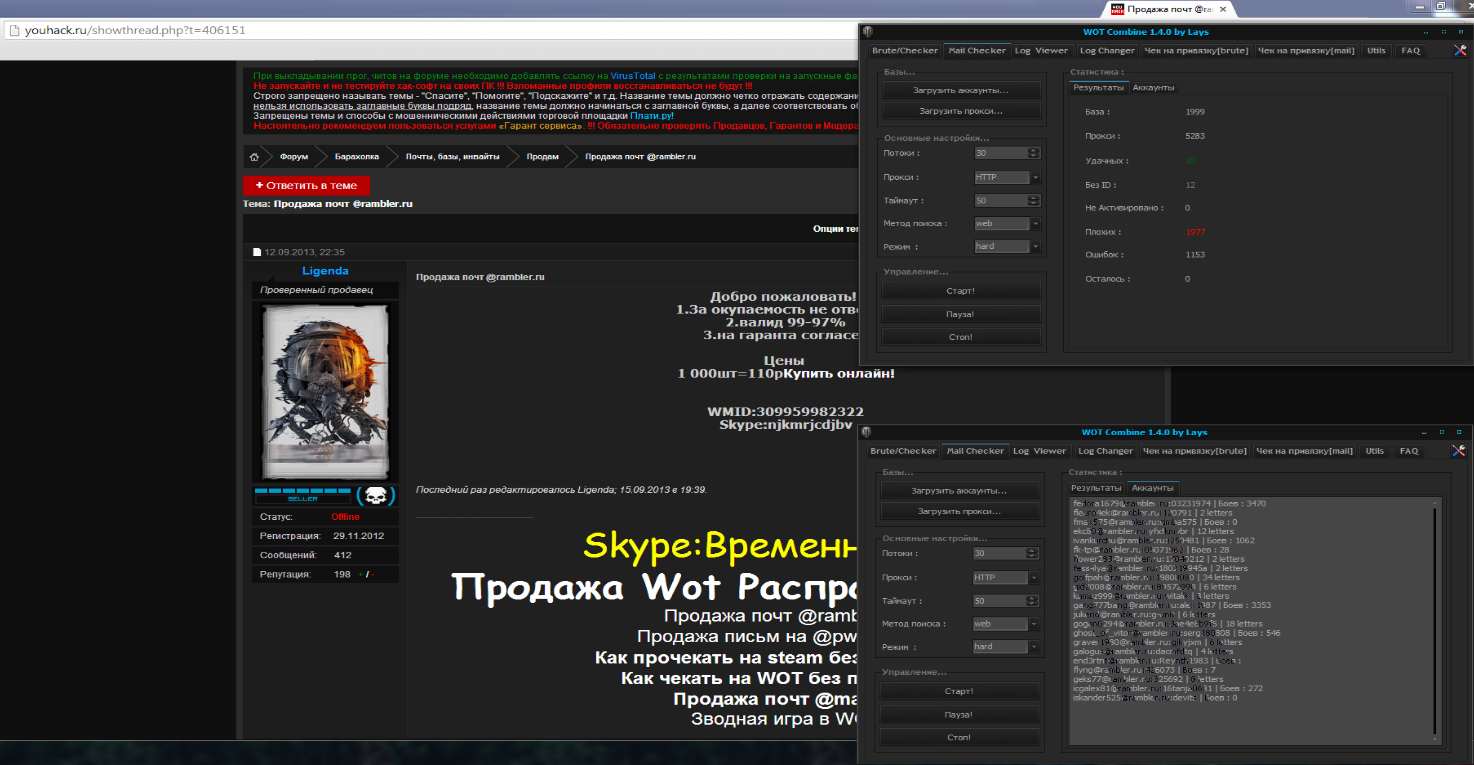Image resolution: width=1474 pixels, height=765 pixels.
Task: Click the browser address bar with youhack.ru URL
Action: (430, 30)
